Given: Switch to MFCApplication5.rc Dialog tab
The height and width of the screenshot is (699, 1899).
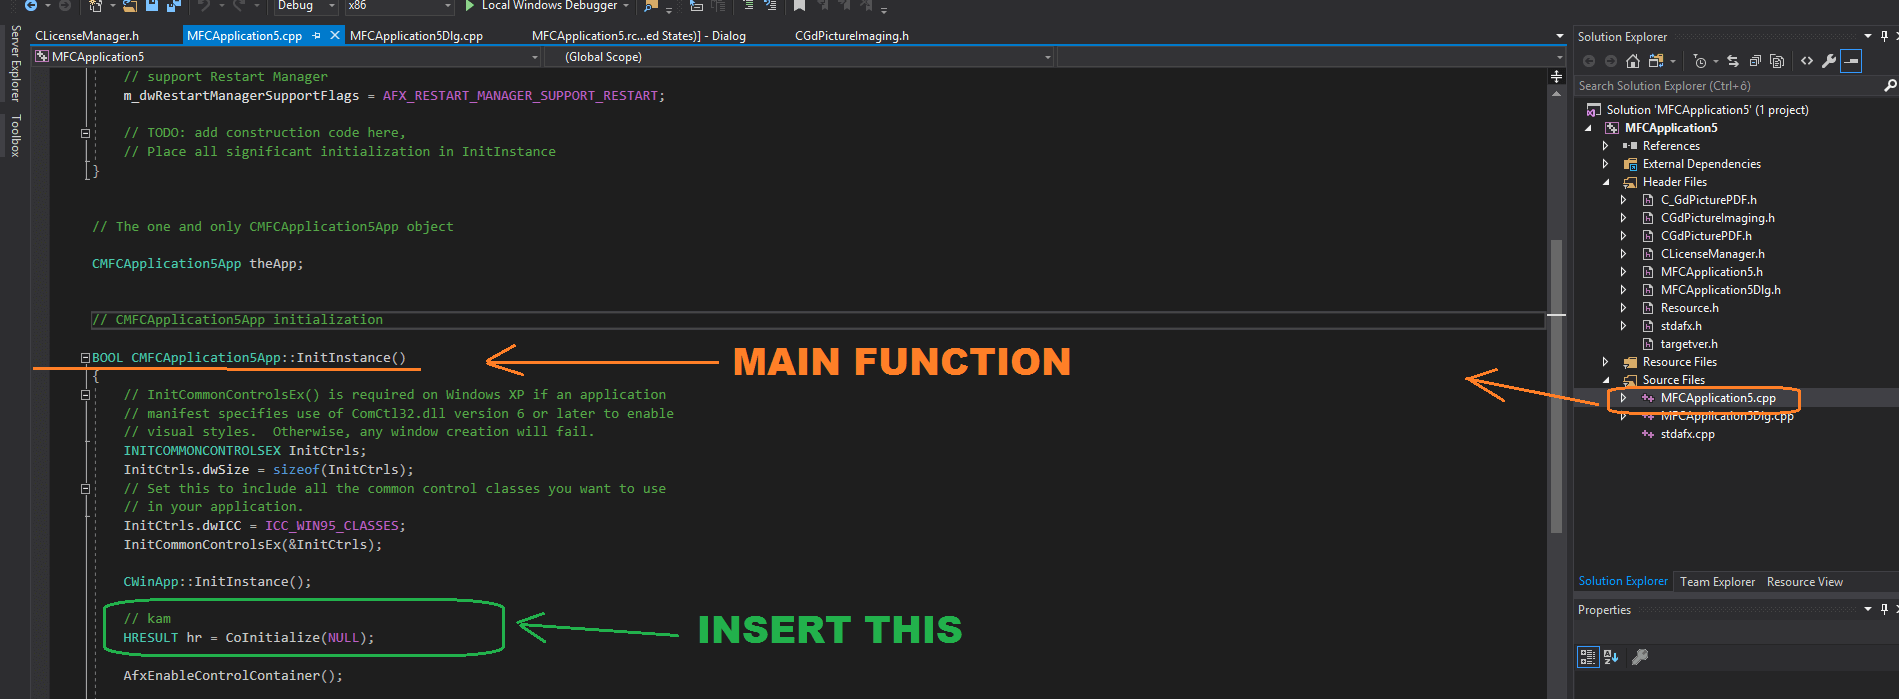Looking at the screenshot, I should pyautogui.click(x=639, y=36).
